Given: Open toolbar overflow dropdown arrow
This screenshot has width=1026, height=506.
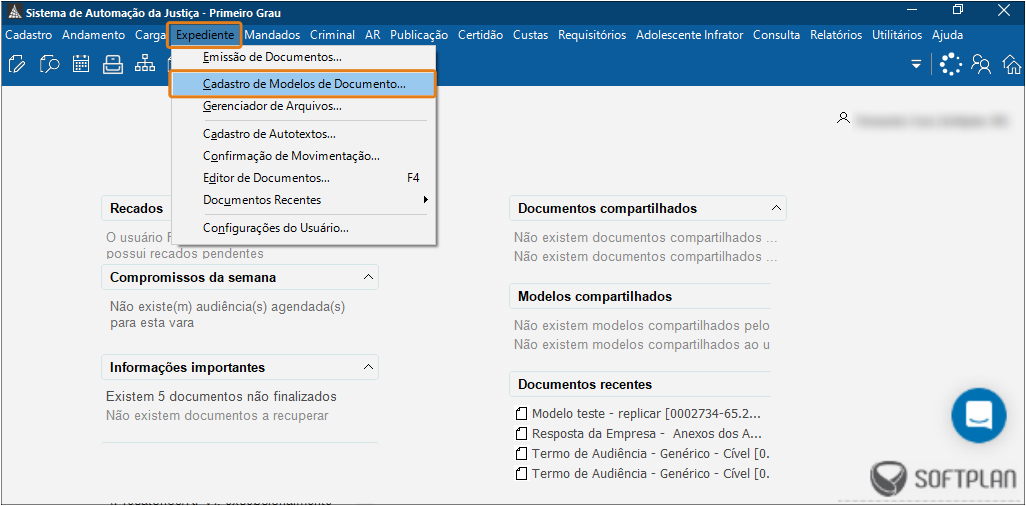Looking at the screenshot, I should pyautogui.click(x=917, y=64).
